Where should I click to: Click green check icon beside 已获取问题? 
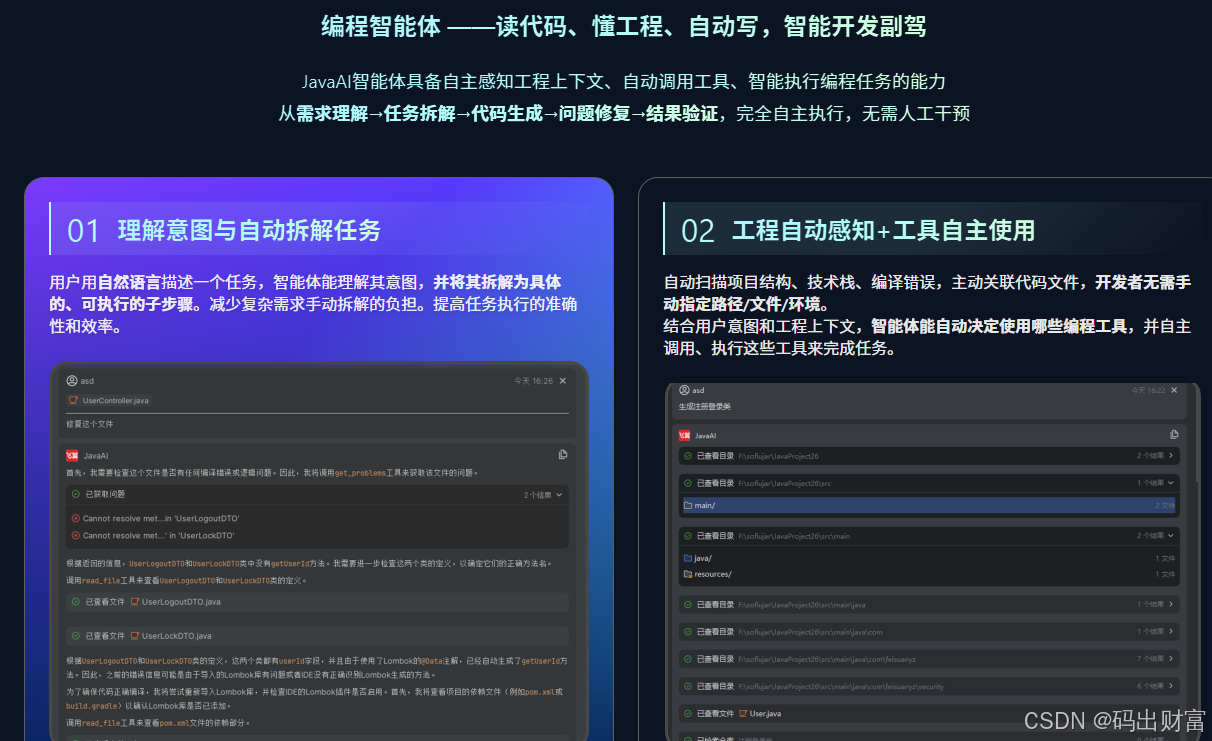(x=75, y=494)
